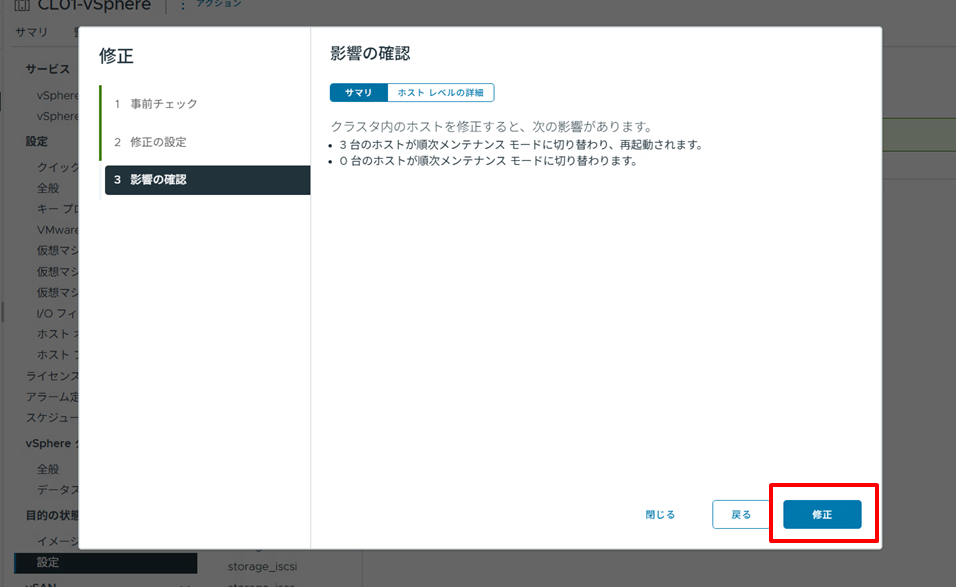Open the スケジュール sidebar item
Viewport: 956px width, 587px height.
point(50,417)
